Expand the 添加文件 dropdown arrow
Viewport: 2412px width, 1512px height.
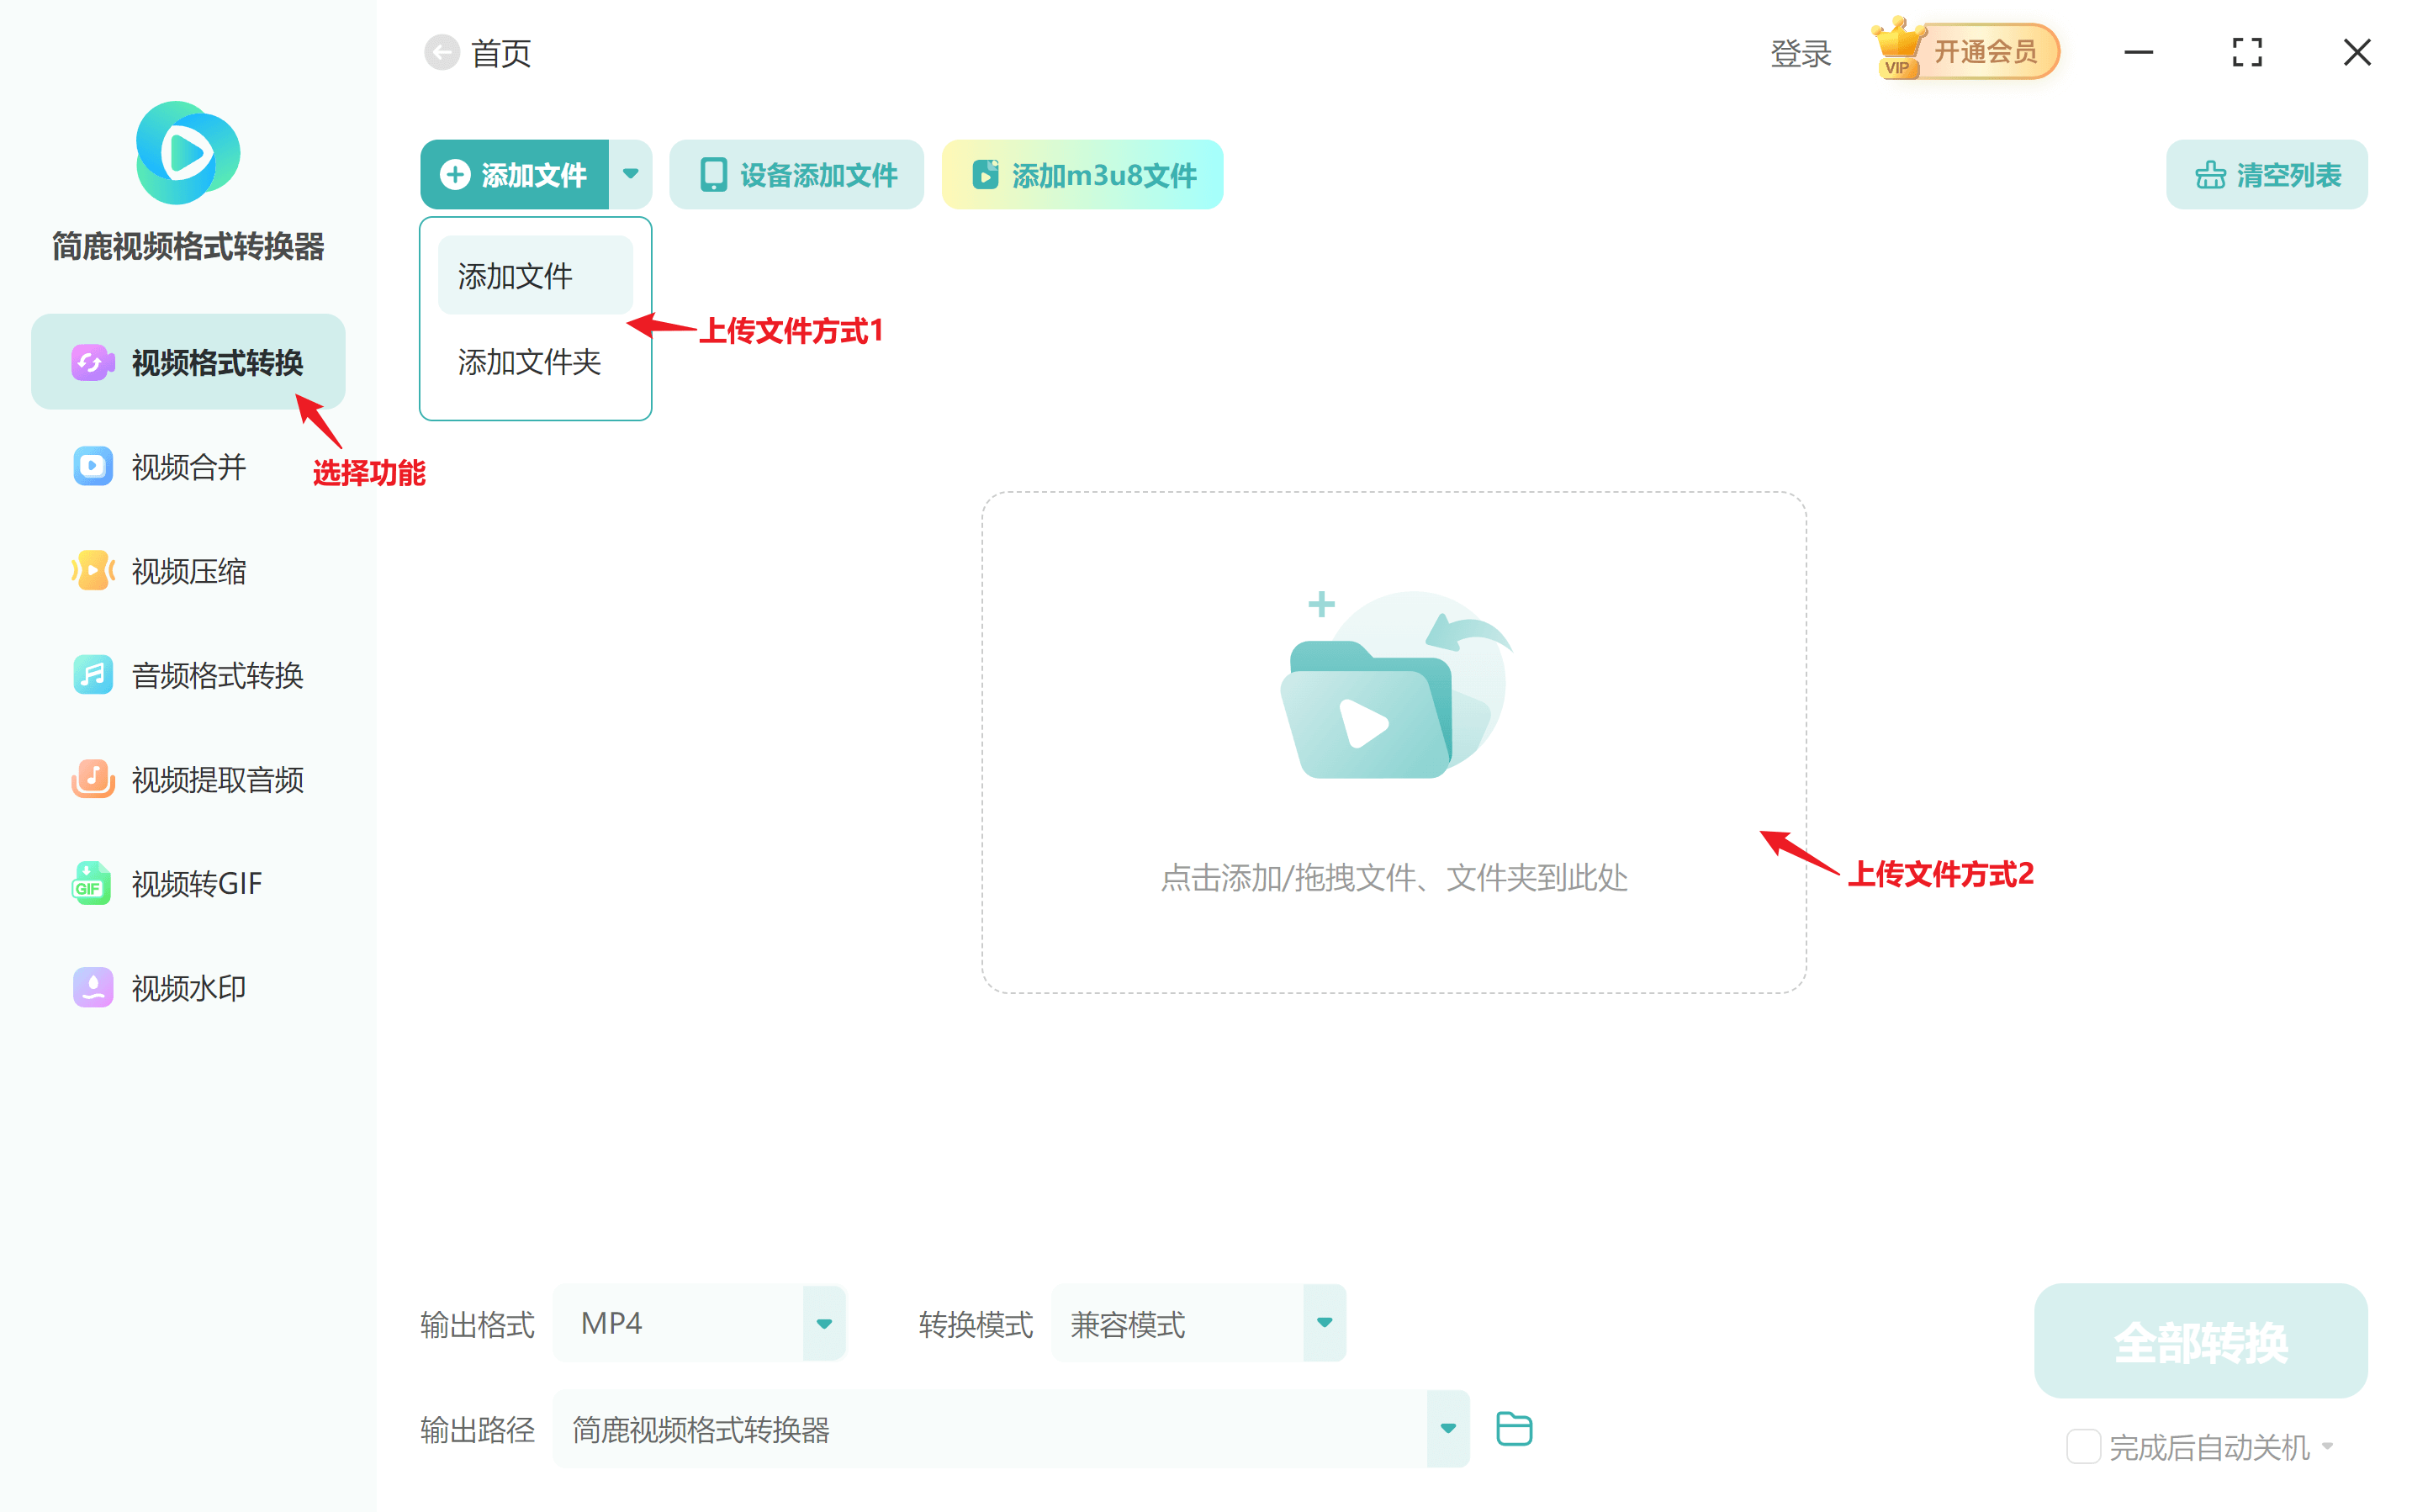pyautogui.click(x=631, y=174)
